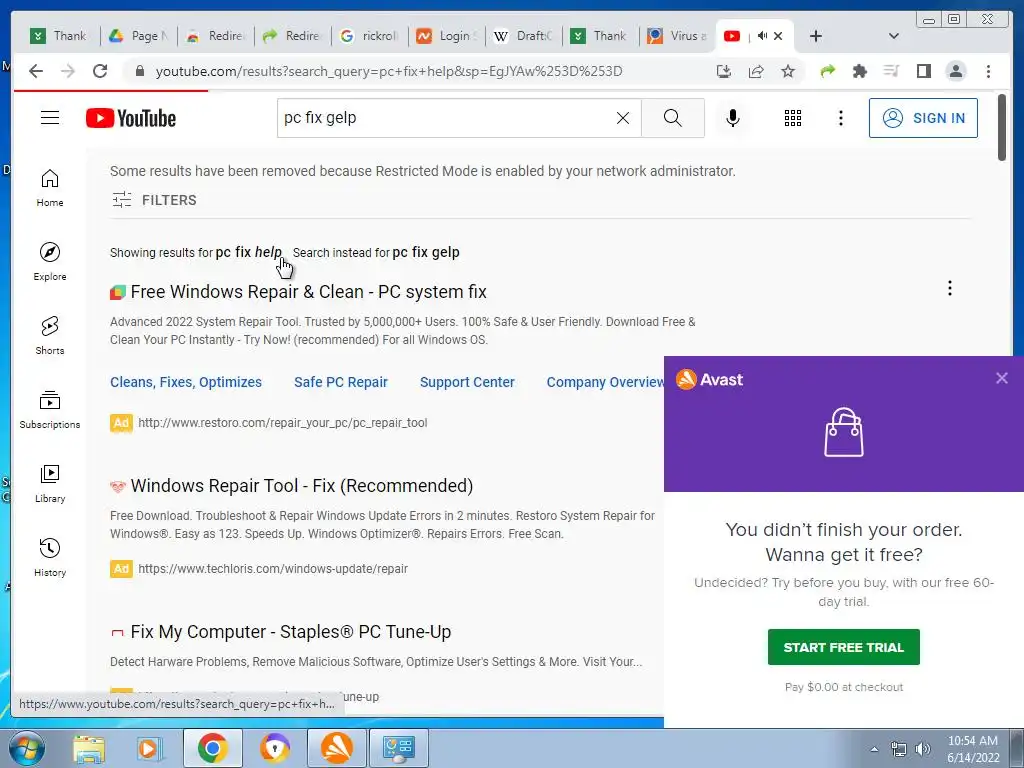Screen dimensions: 1024x768
Task: Show hidden system tray icons
Action: pyautogui.click(x=874, y=749)
